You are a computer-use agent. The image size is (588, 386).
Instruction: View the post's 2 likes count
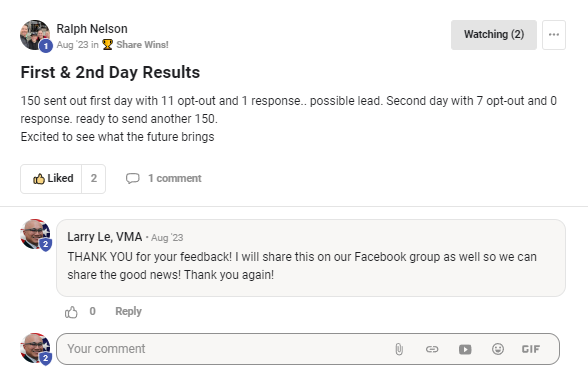94,179
